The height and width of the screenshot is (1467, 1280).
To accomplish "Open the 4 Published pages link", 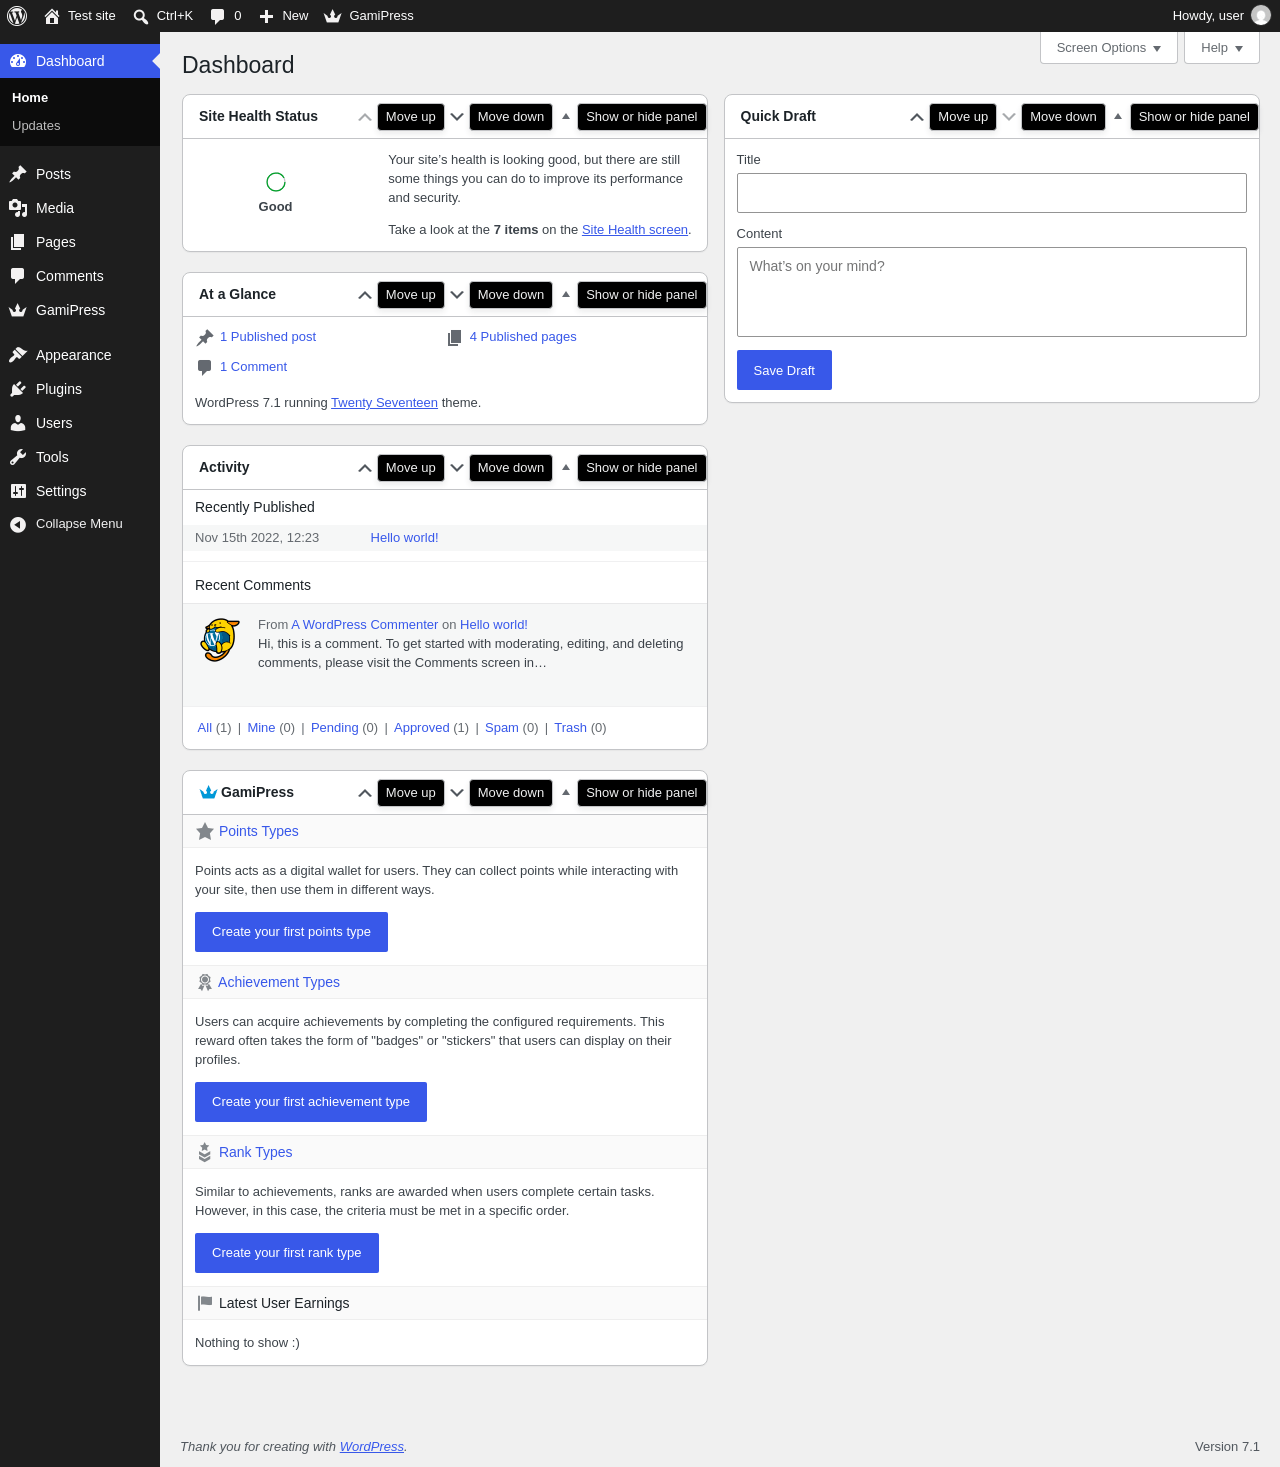I will [523, 337].
